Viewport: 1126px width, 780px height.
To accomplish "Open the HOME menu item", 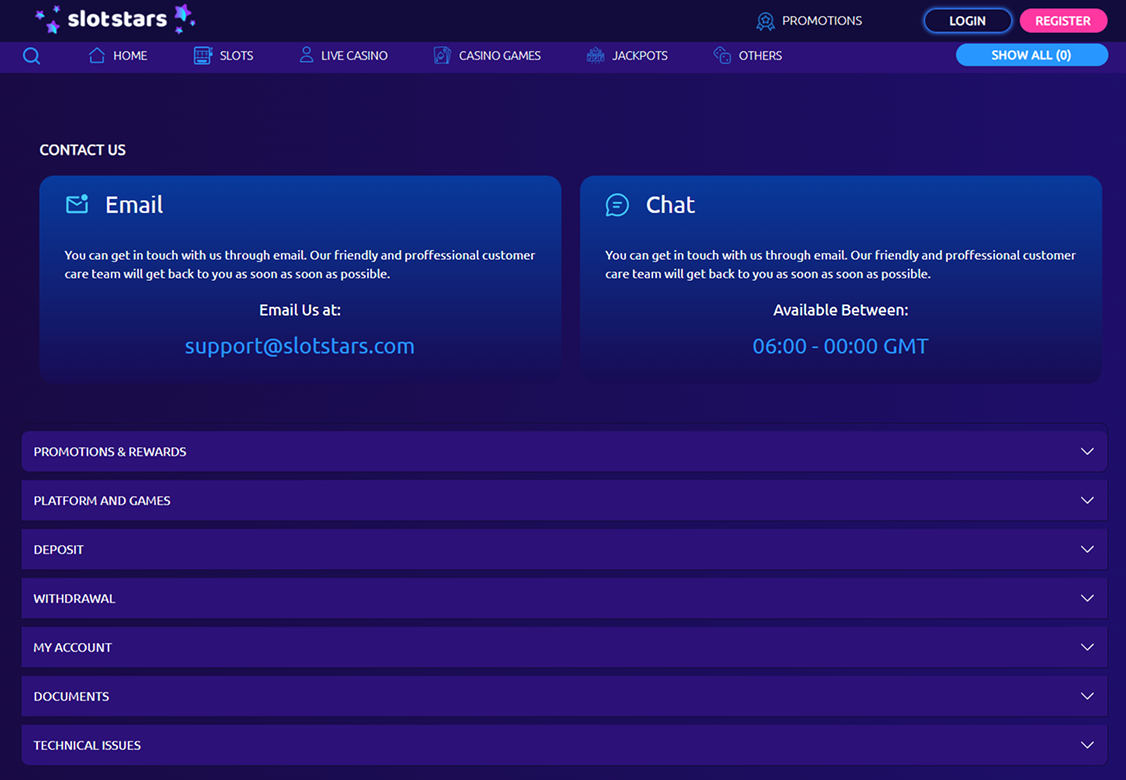I will 130,55.
